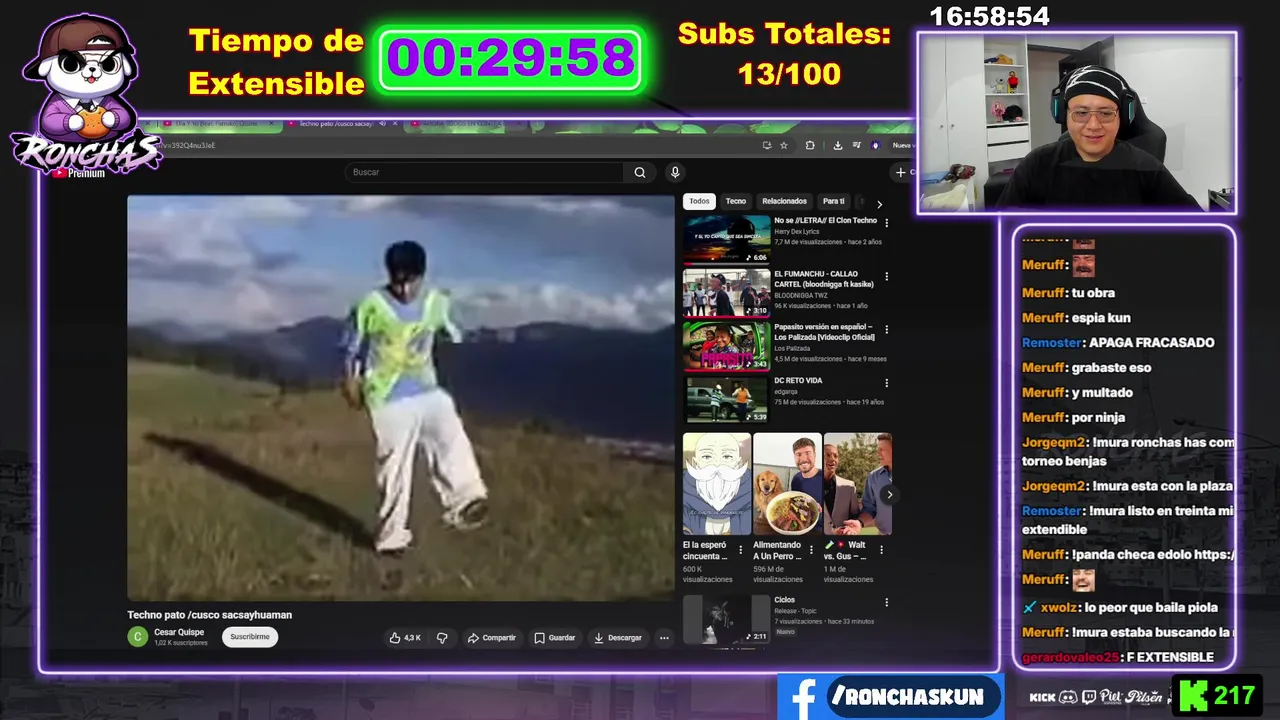1280x720 pixels.
Task: Open Cesar Quispe channel name link
Action: [179, 632]
